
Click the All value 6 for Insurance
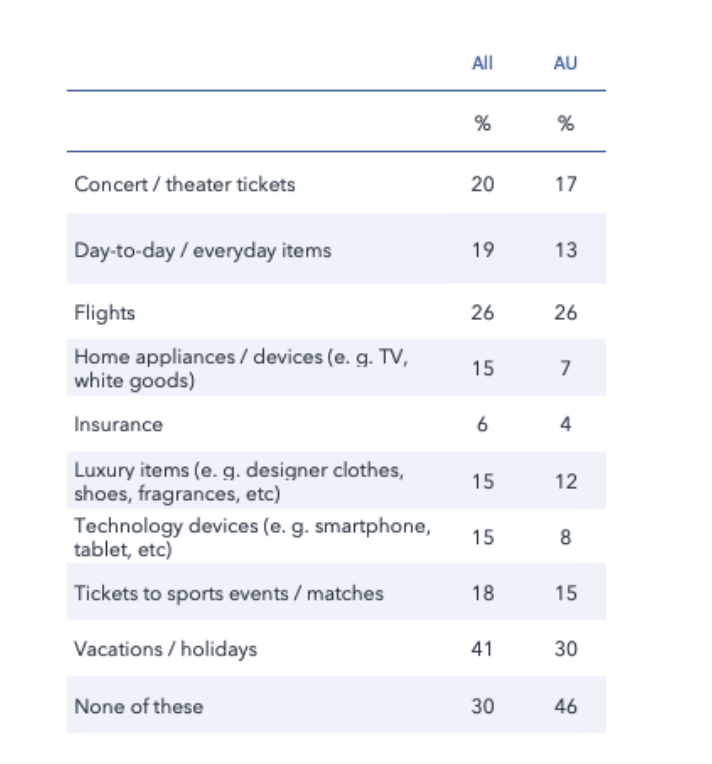(x=482, y=425)
